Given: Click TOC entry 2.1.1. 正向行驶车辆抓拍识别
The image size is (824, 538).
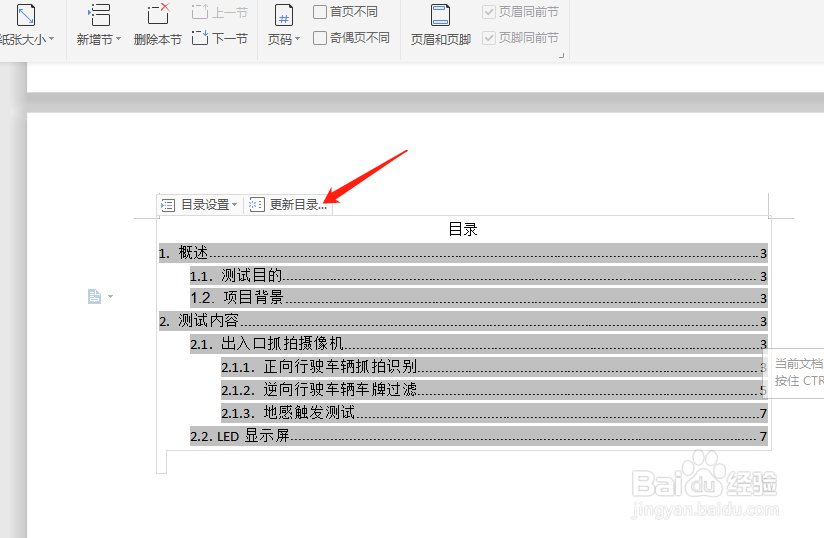Looking at the screenshot, I should point(494,367).
